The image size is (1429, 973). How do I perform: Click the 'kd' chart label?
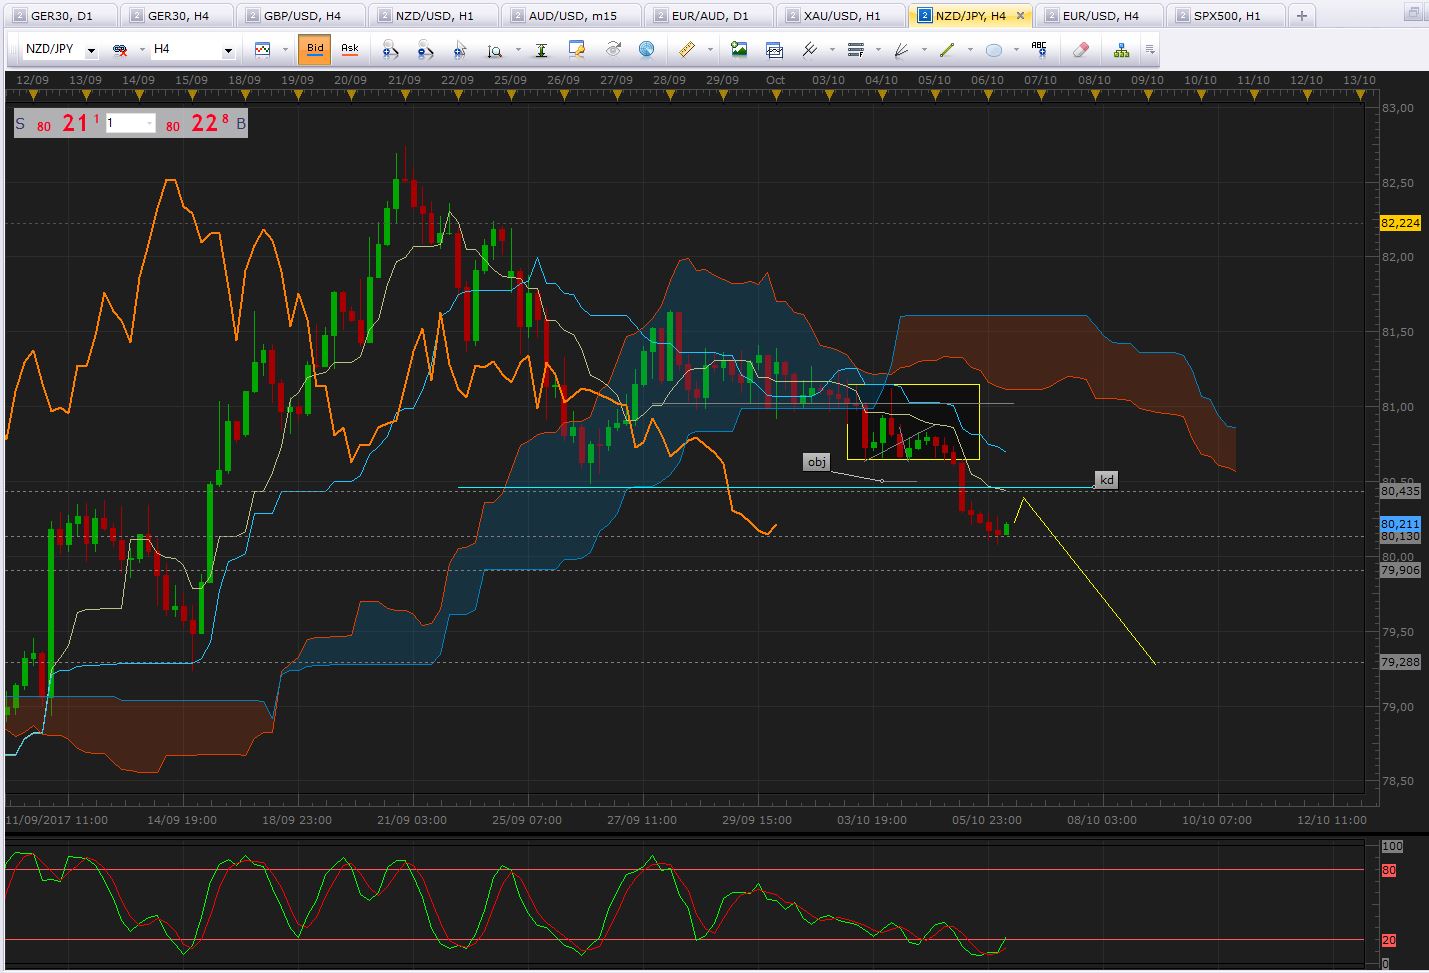point(1106,480)
